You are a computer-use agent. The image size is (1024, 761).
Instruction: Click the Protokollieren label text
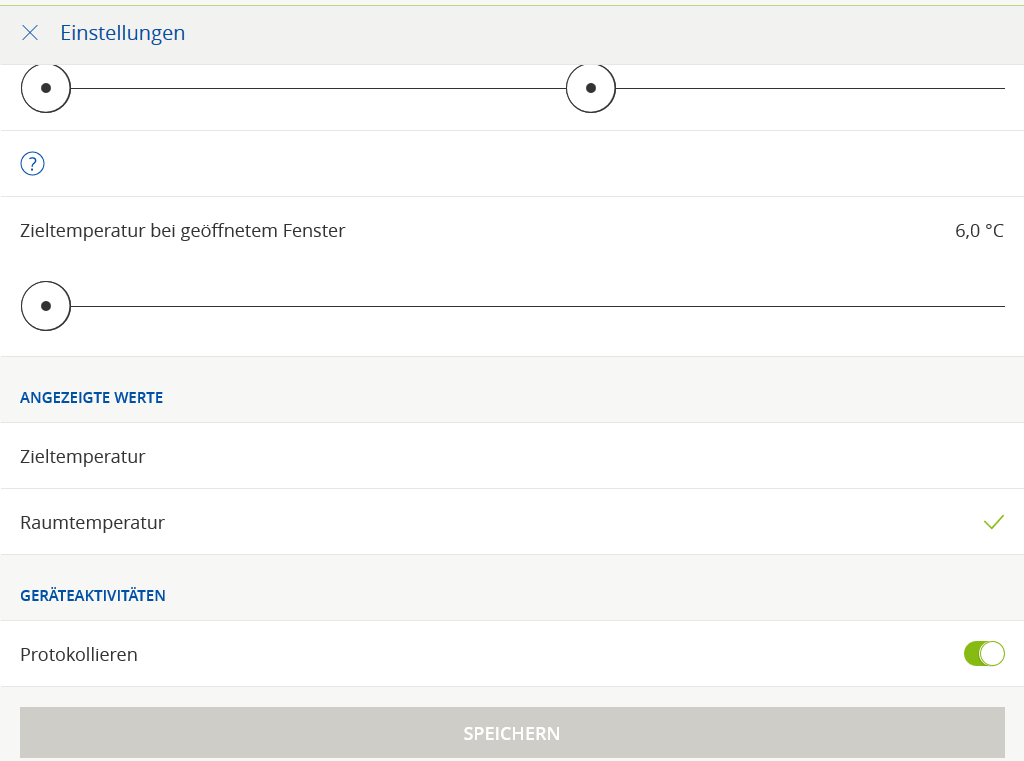(x=79, y=655)
